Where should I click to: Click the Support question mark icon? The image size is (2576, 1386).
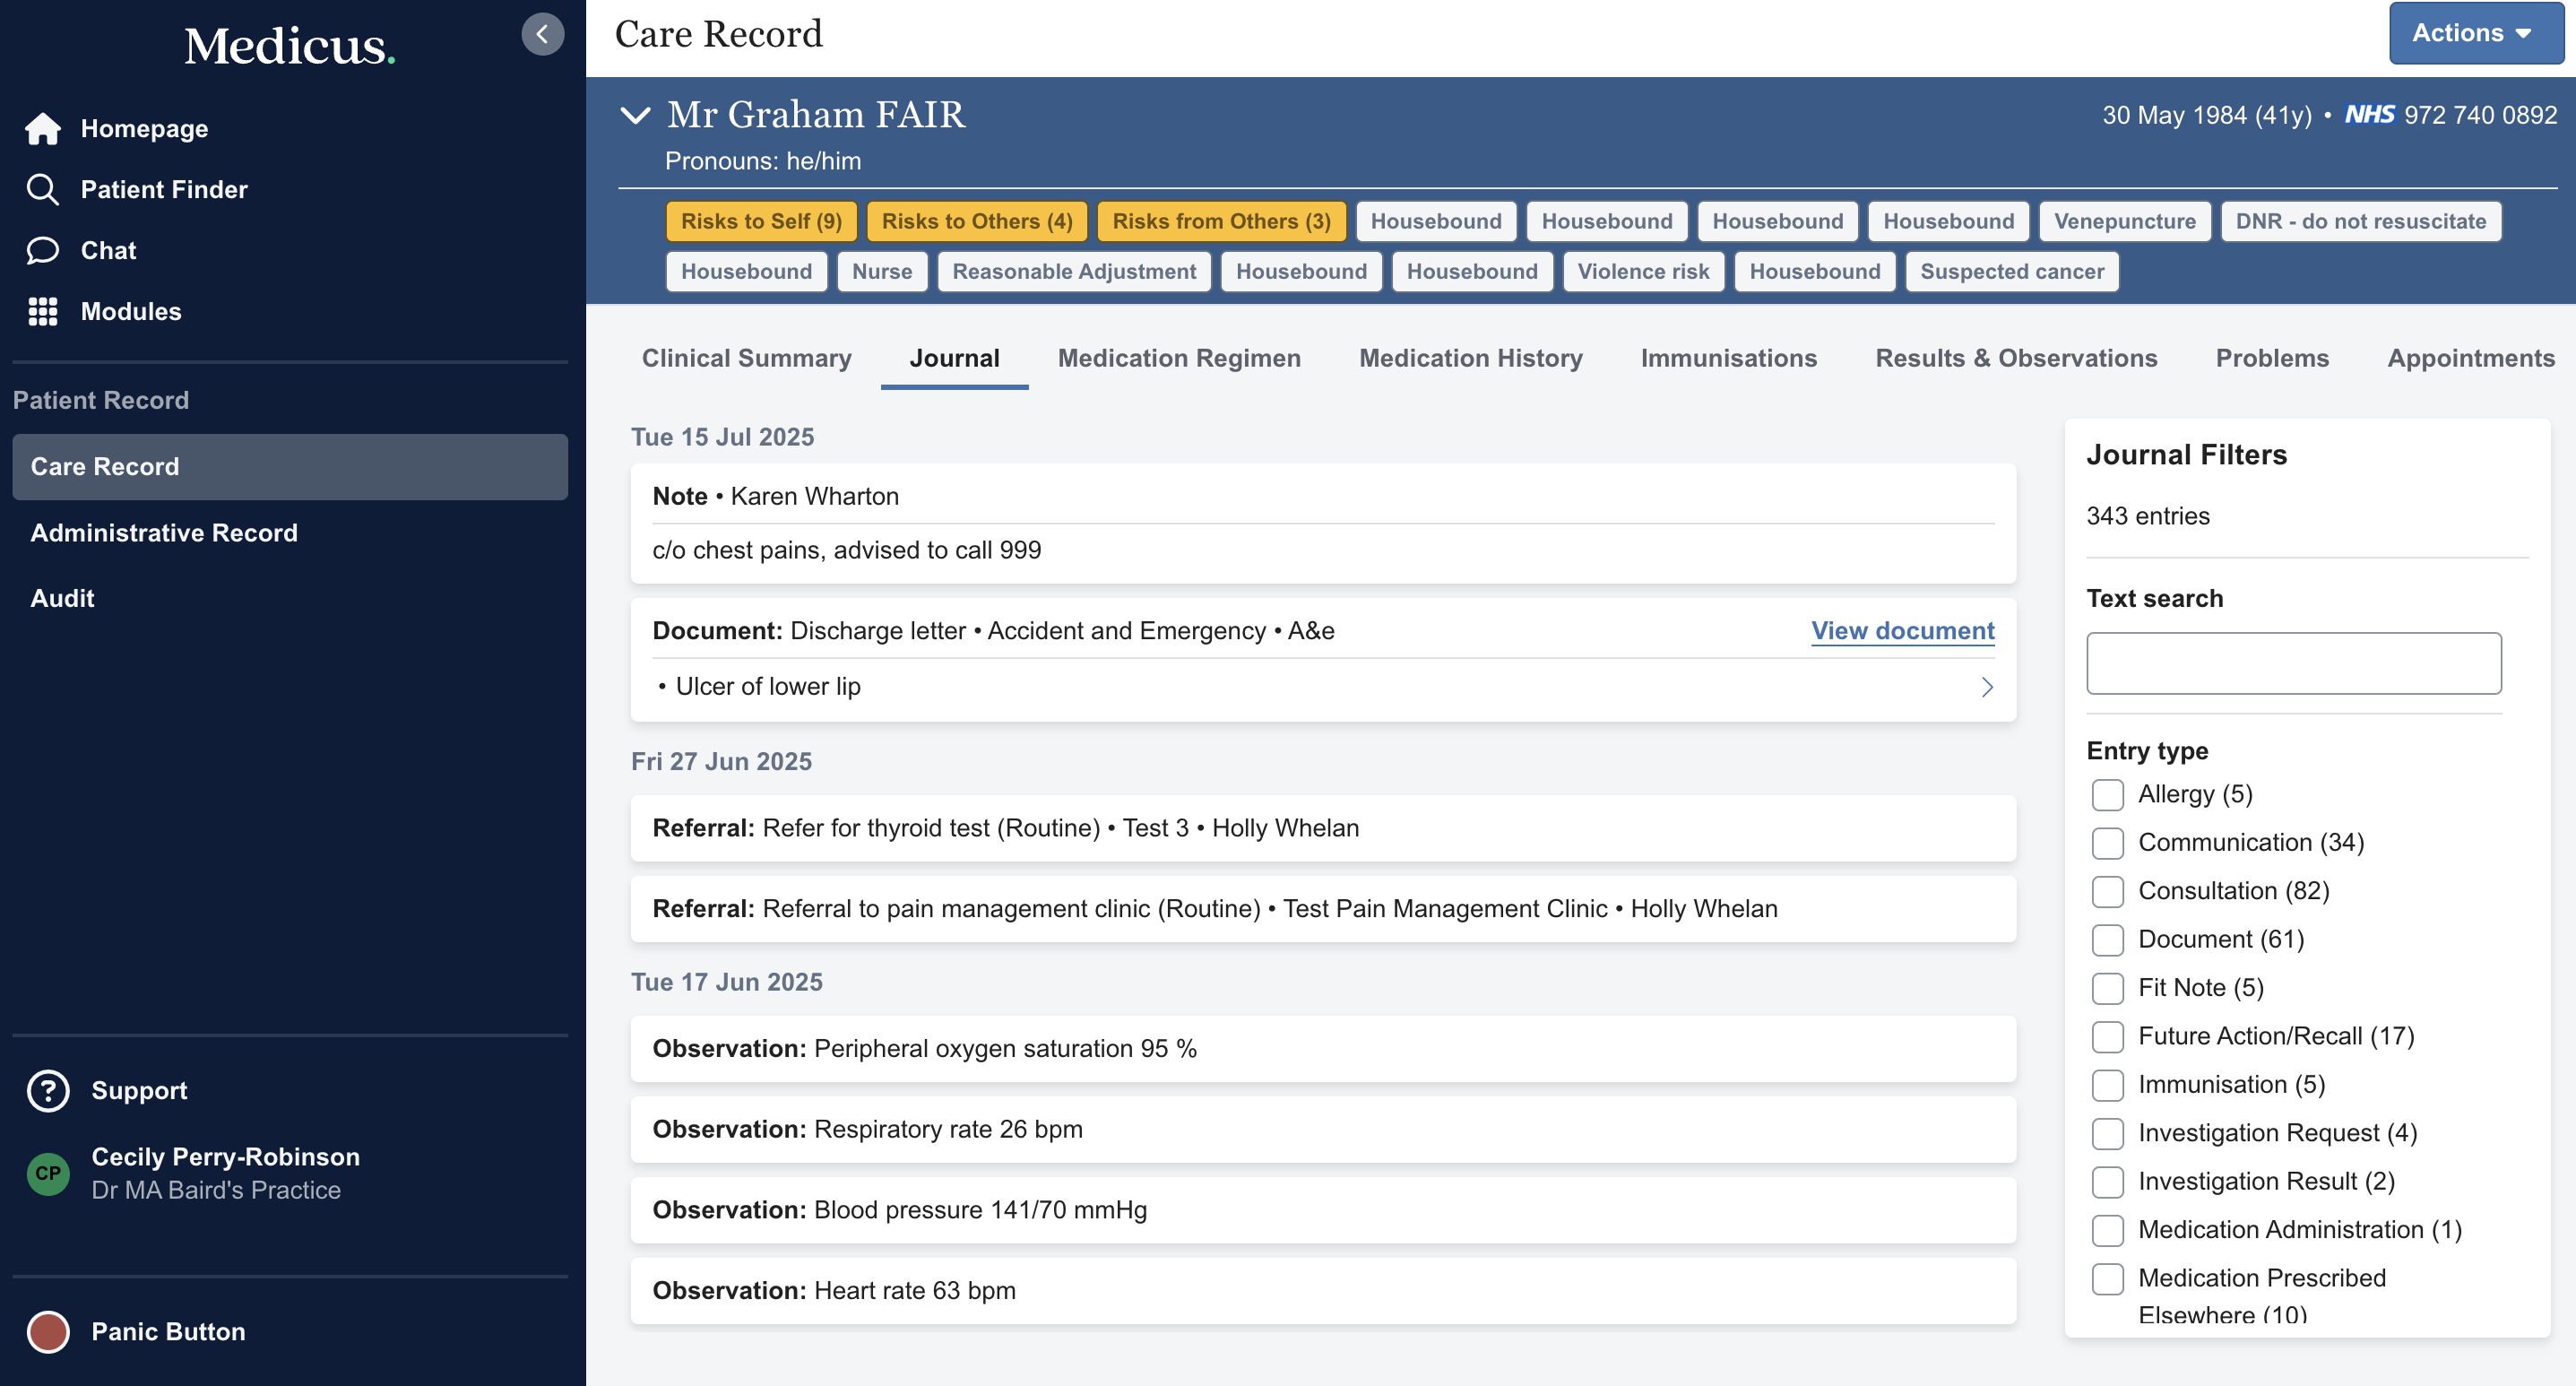click(48, 1090)
